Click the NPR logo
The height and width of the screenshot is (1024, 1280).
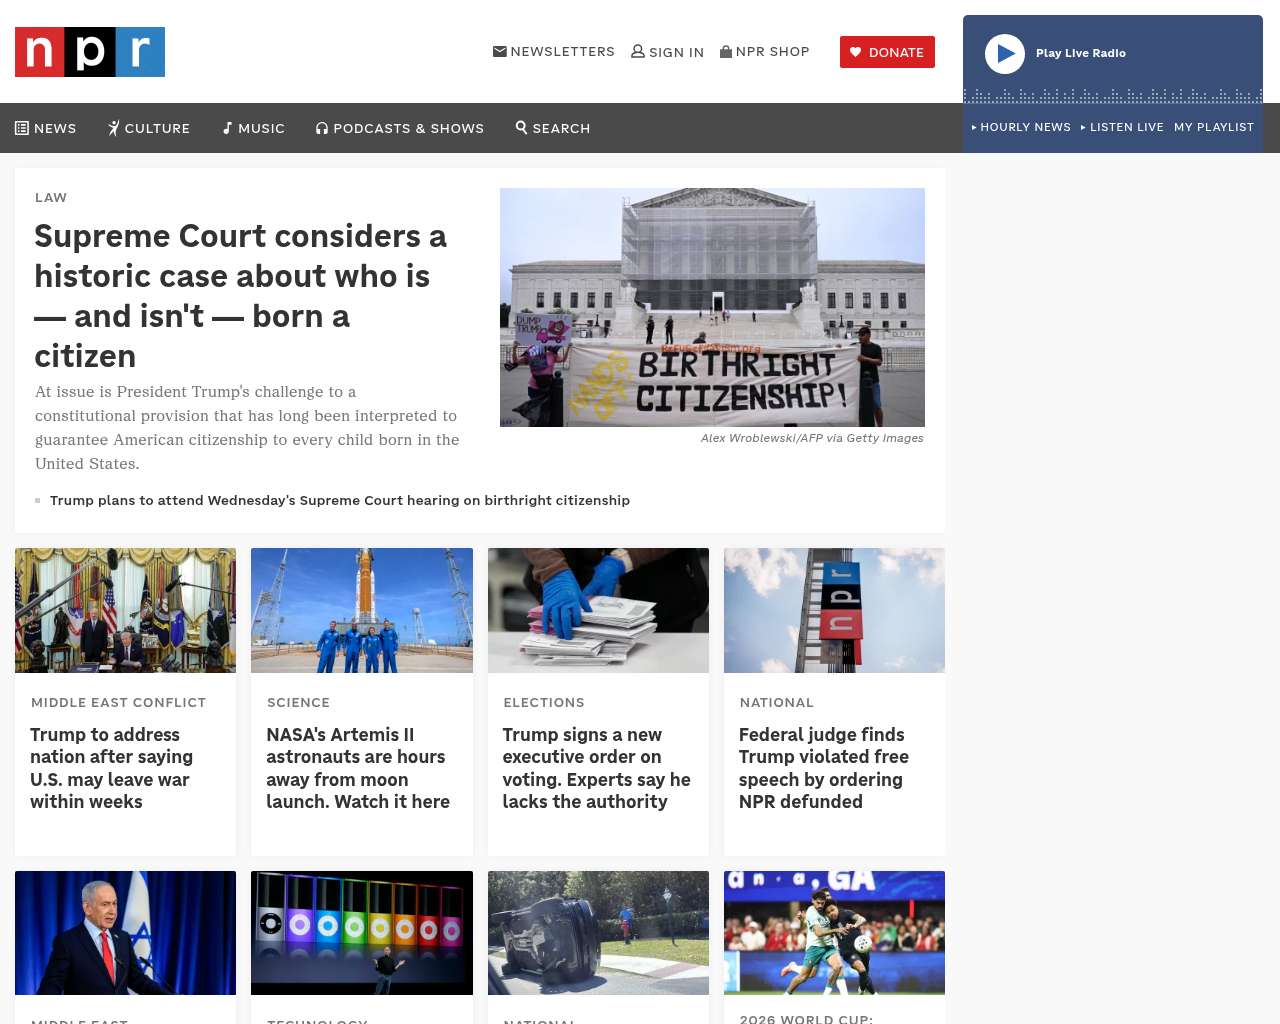coord(90,52)
